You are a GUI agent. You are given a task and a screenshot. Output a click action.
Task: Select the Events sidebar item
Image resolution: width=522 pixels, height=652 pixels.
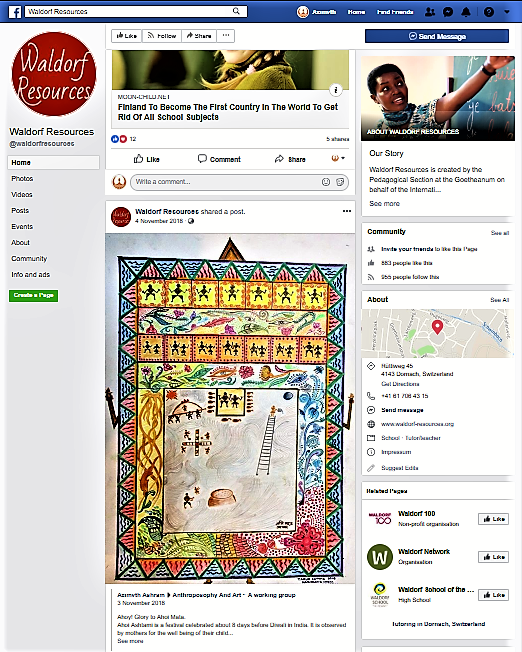click(x=22, y=227)
